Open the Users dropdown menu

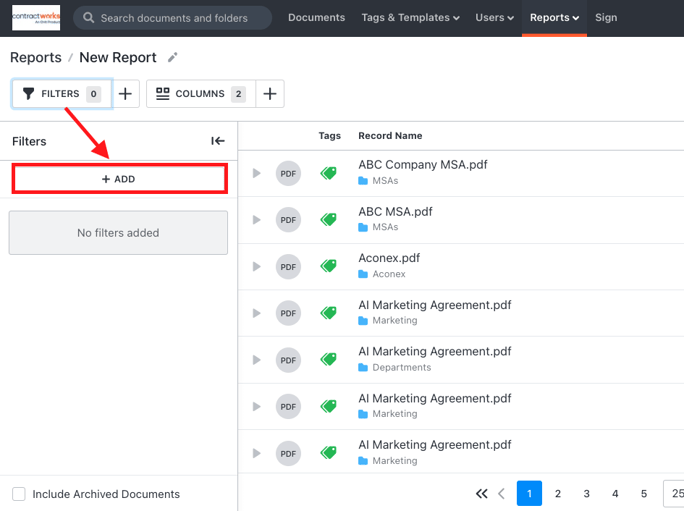(494, 17)
